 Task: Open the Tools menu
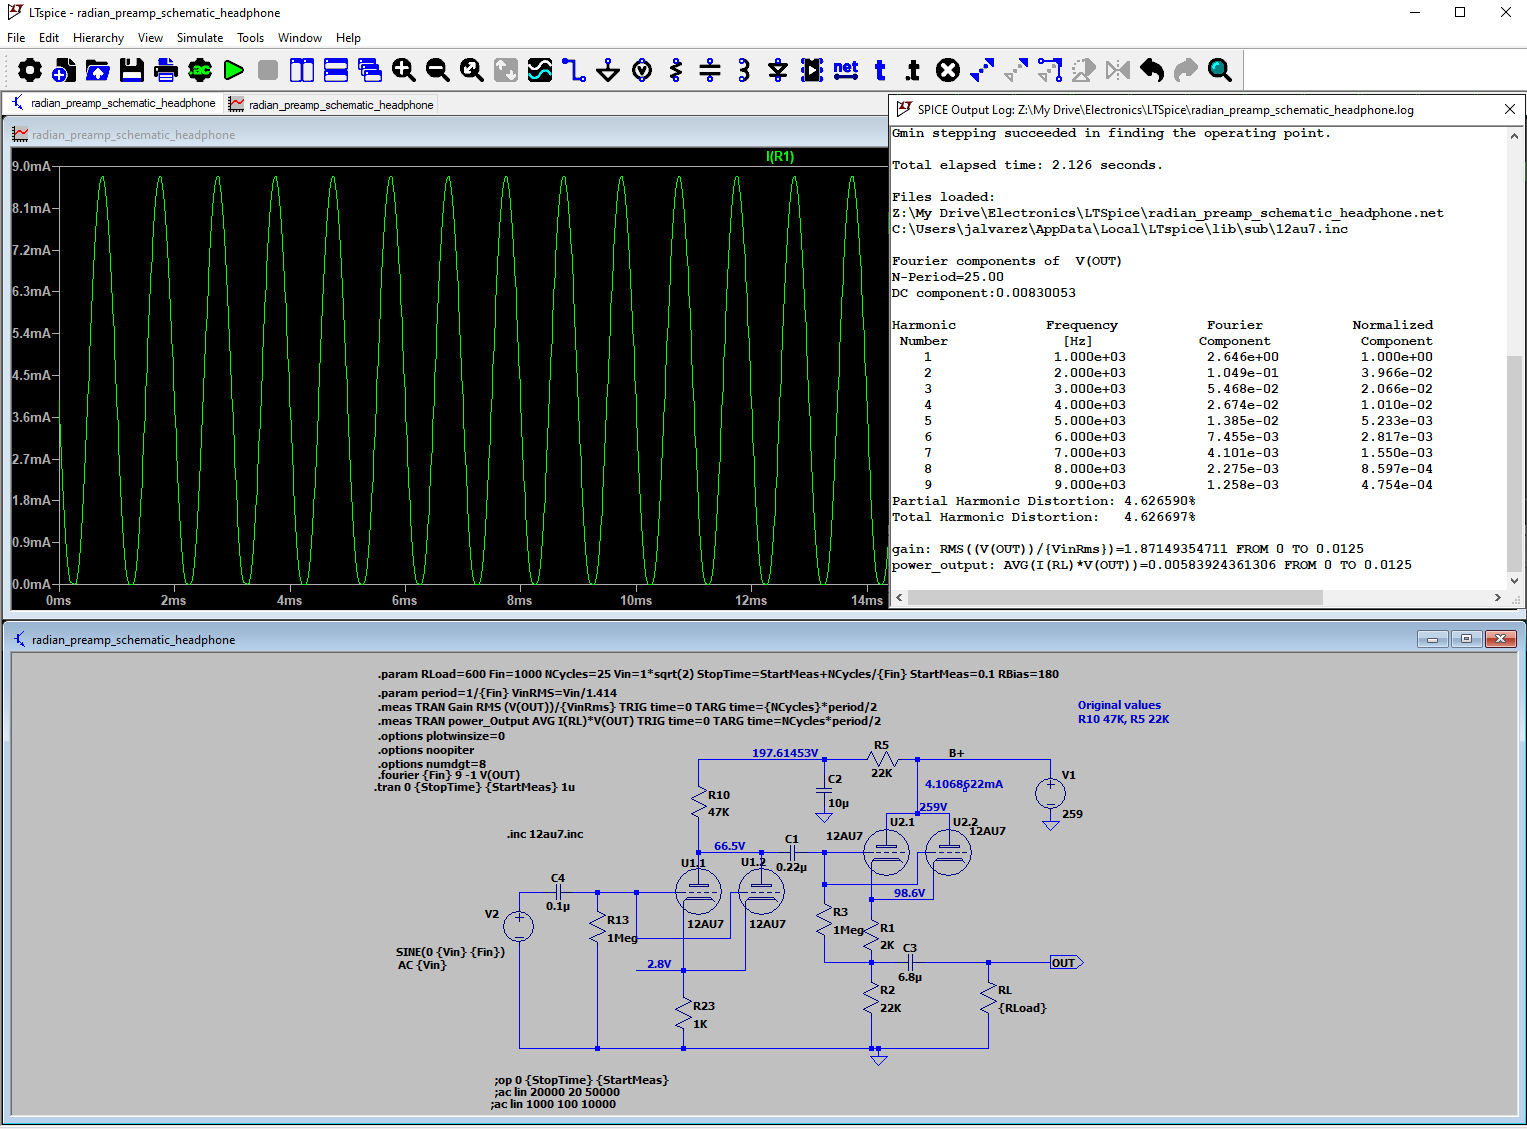point(250,38)
